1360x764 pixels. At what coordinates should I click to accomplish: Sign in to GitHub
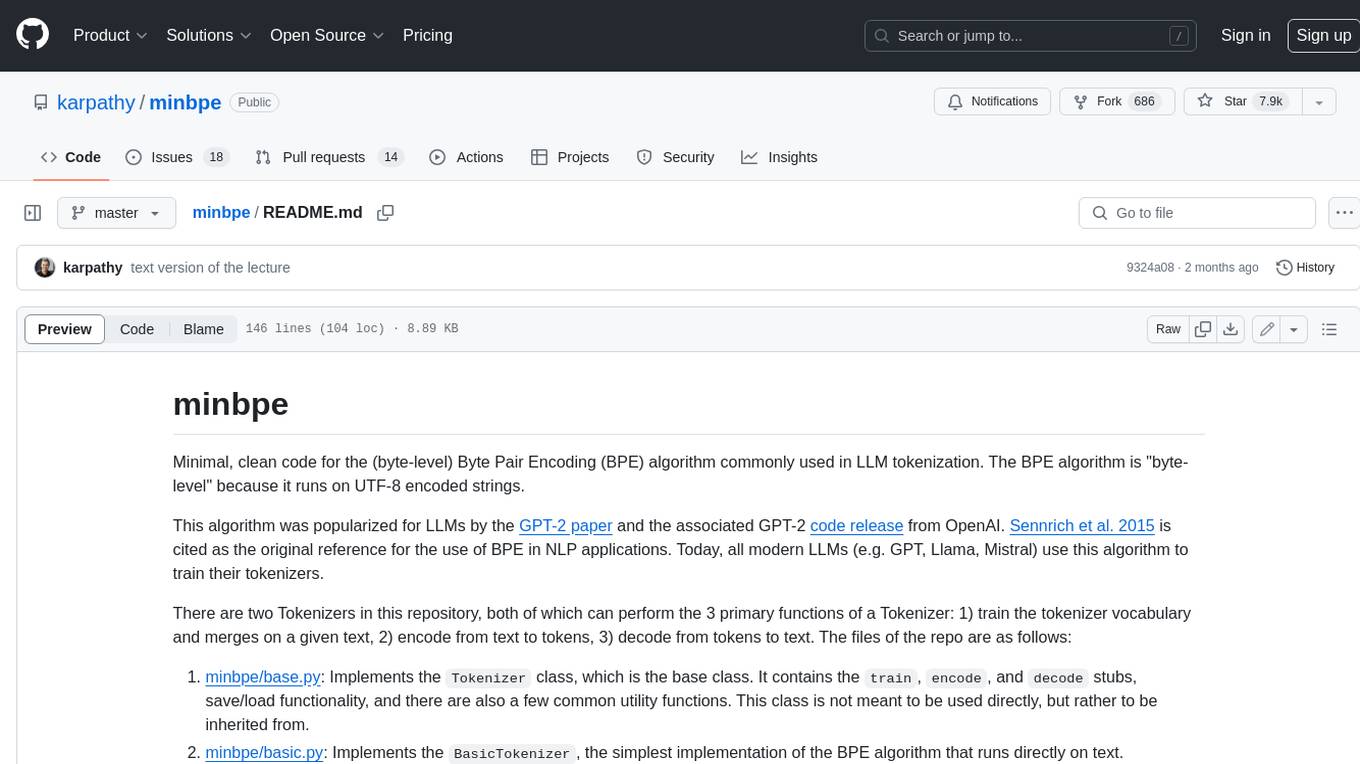(1245, 35)
